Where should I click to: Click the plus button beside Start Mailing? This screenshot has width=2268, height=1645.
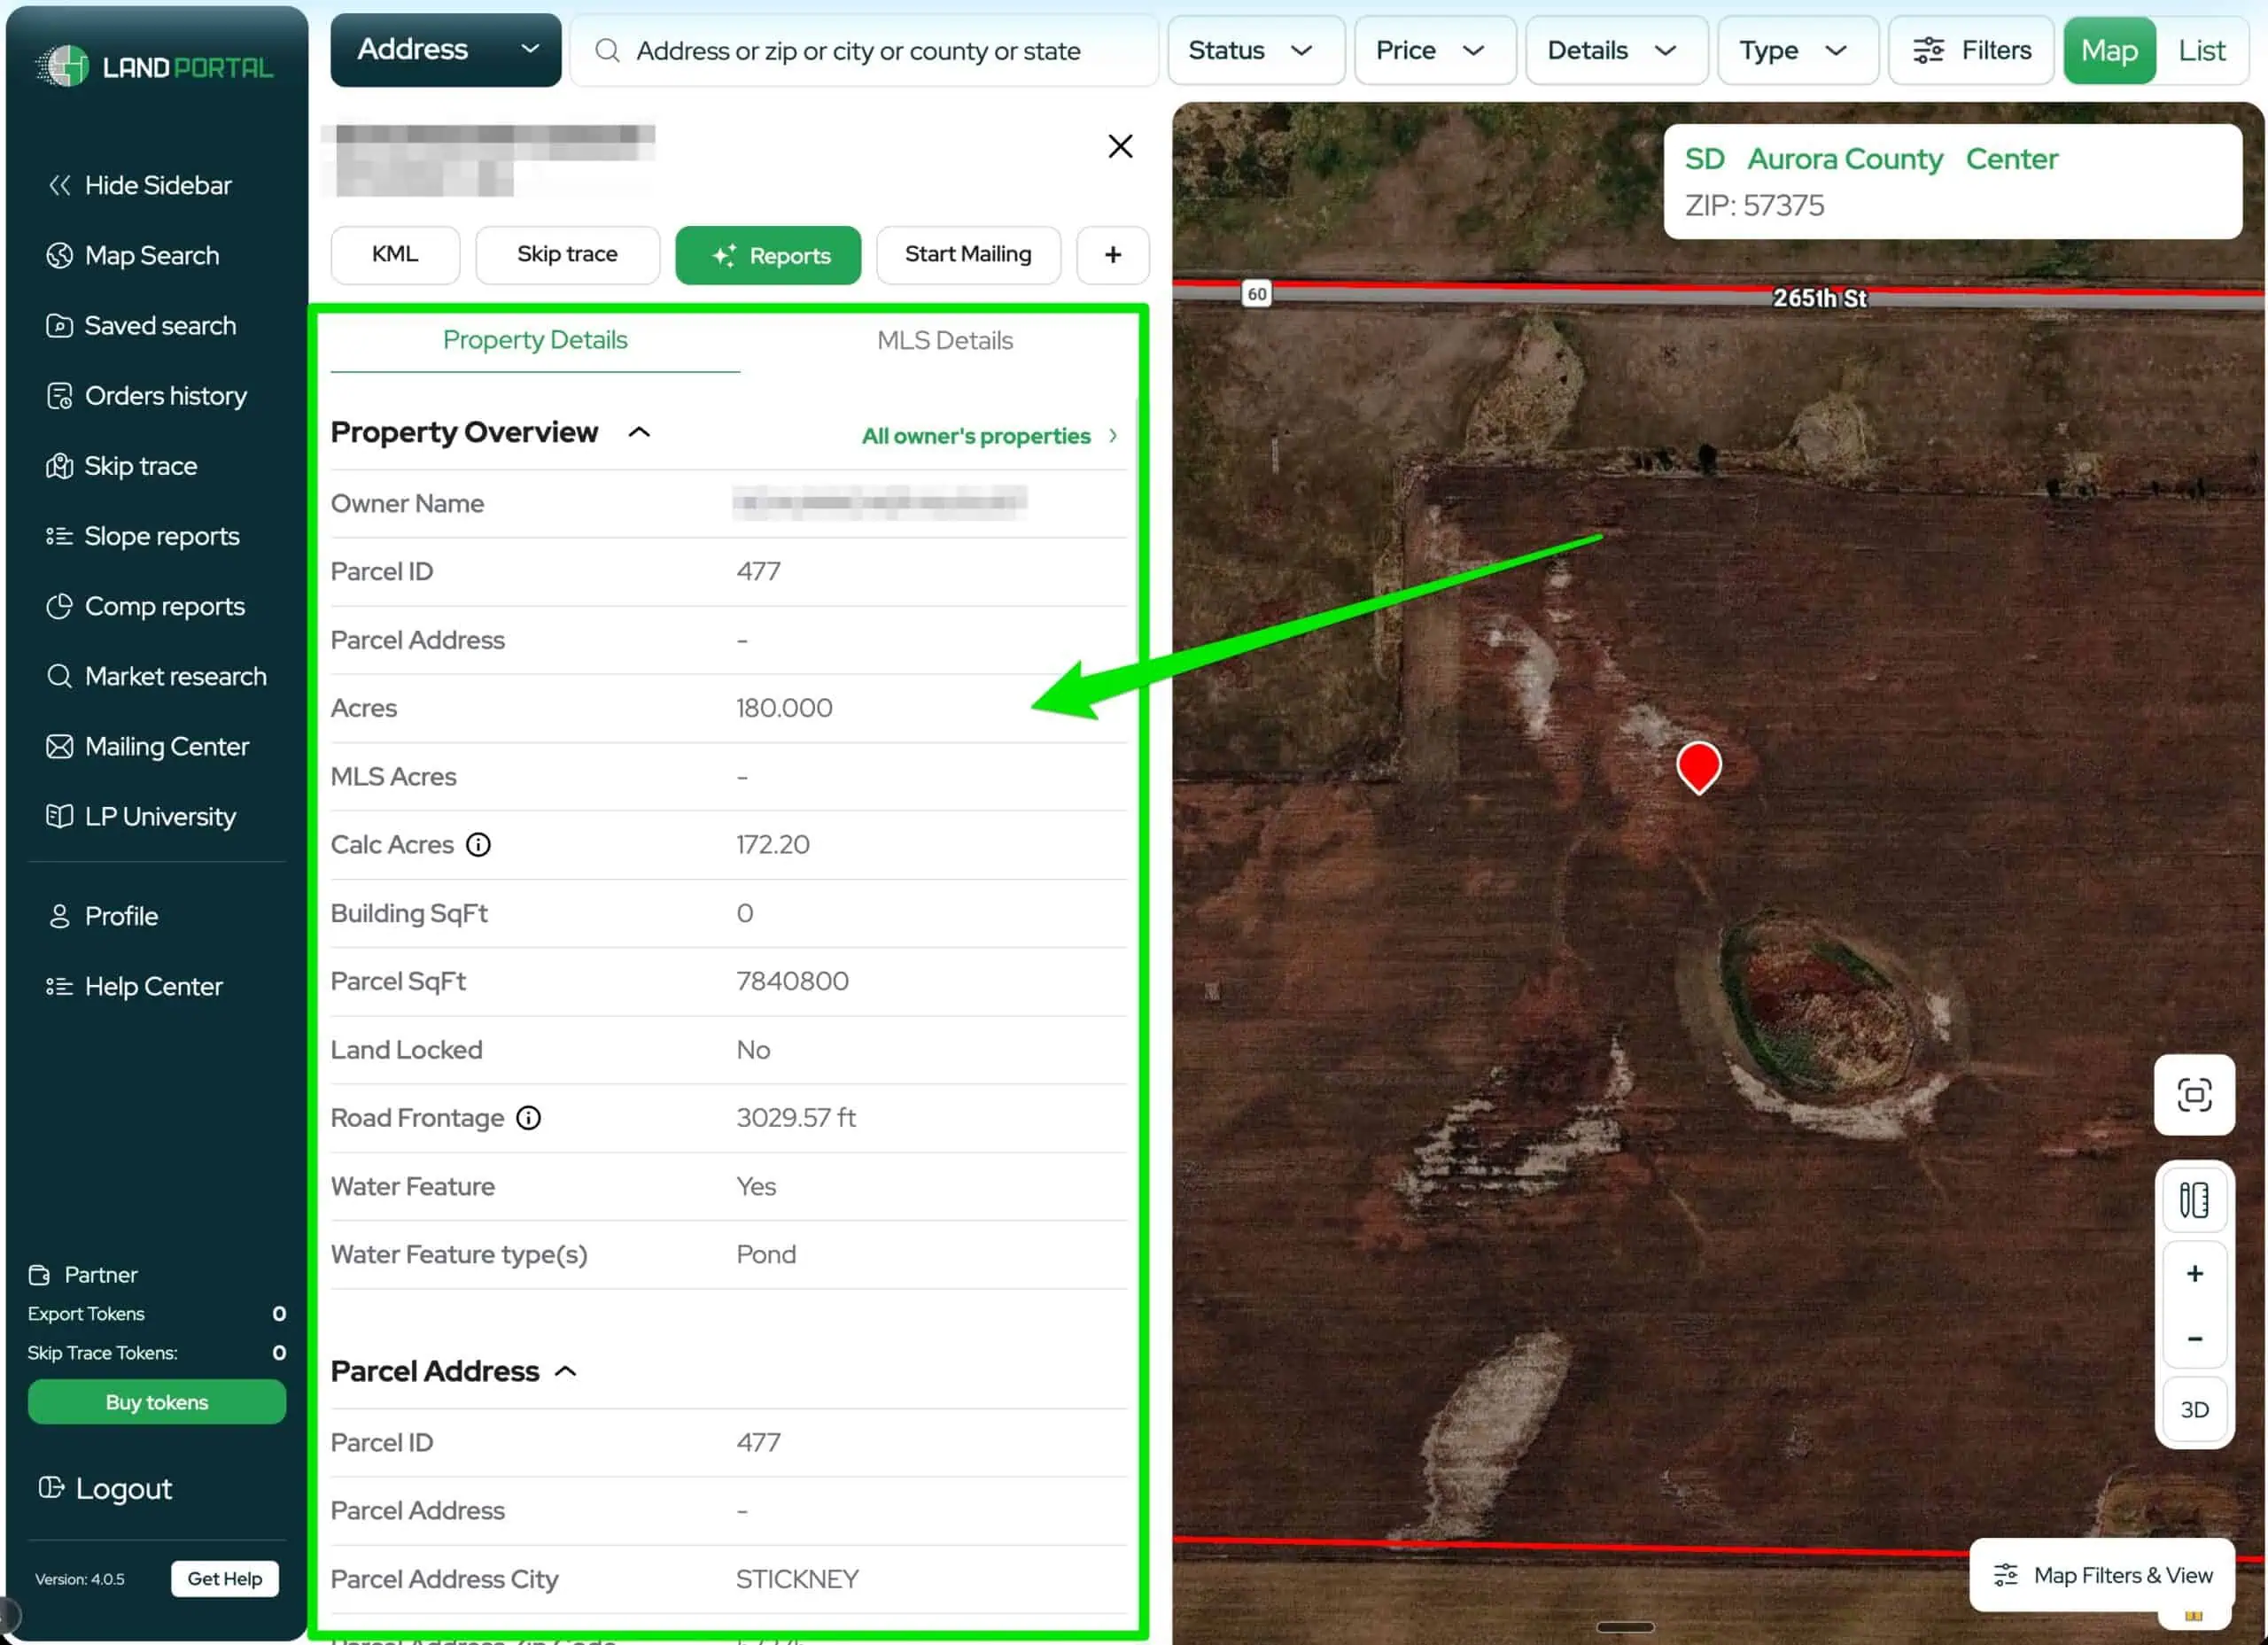(1112, 255)
